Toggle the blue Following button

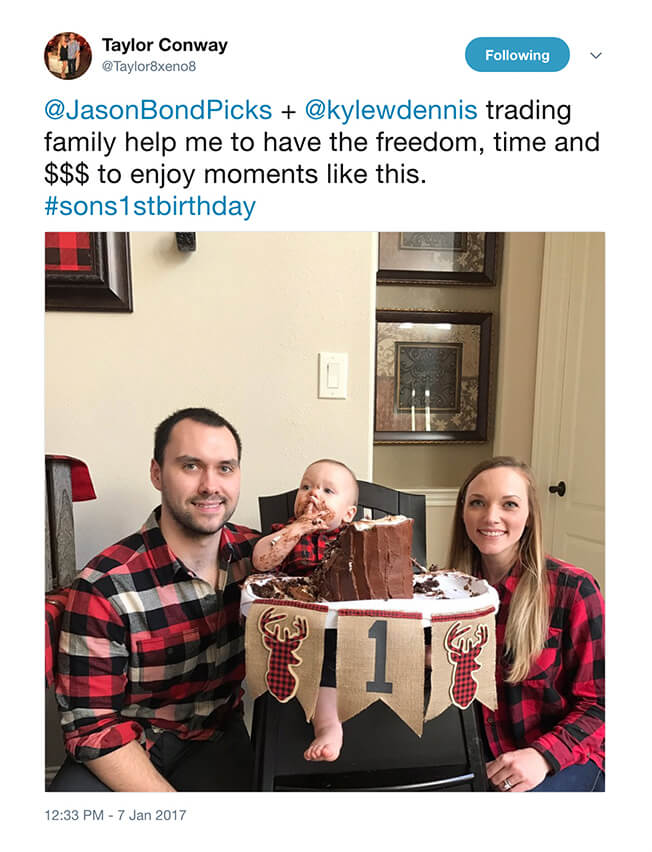(x=517, y=55)
